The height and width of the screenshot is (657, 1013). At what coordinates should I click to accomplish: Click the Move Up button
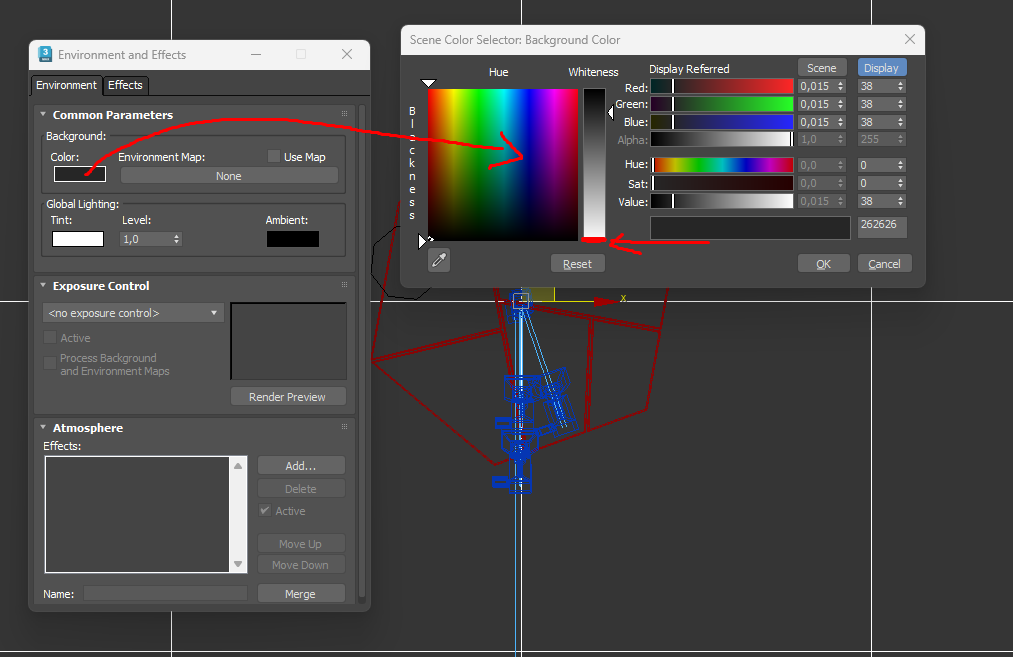tap(300, 544)
